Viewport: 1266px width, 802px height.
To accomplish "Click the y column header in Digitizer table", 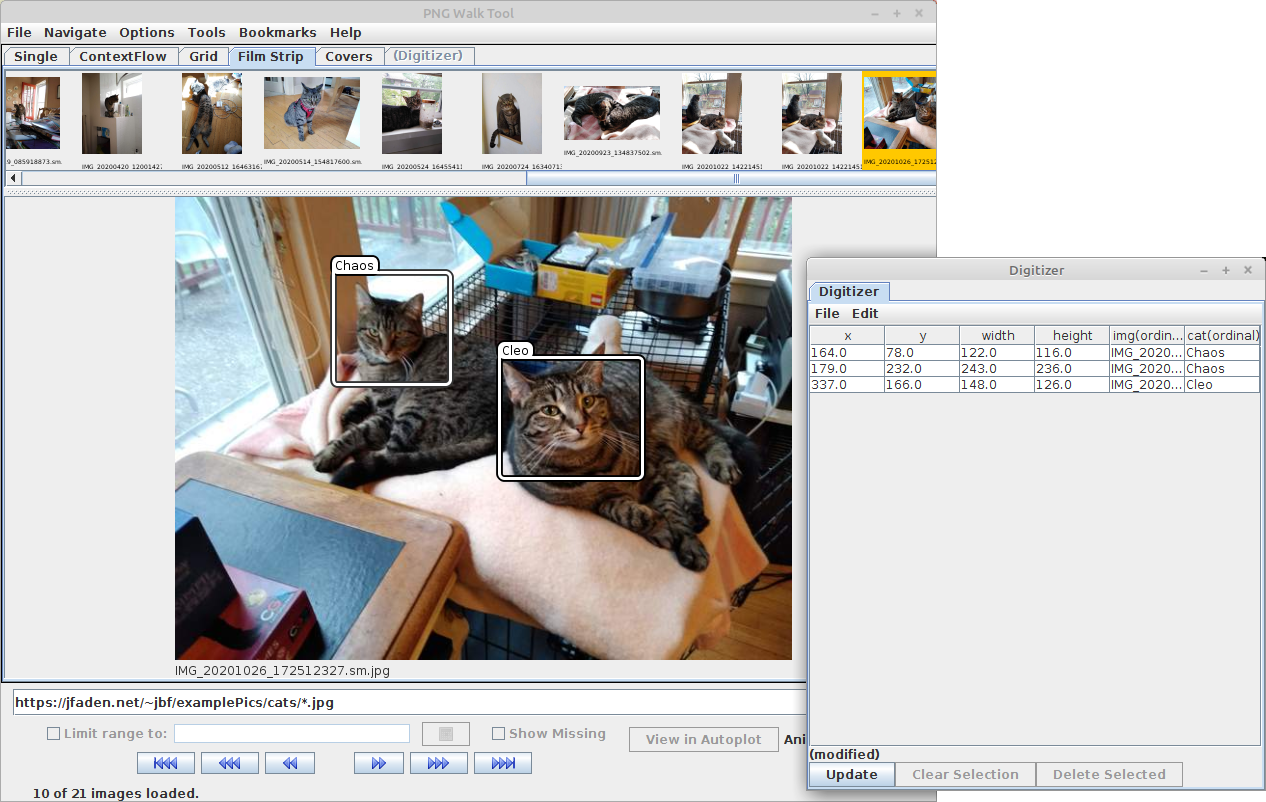I will coord(922,336).
